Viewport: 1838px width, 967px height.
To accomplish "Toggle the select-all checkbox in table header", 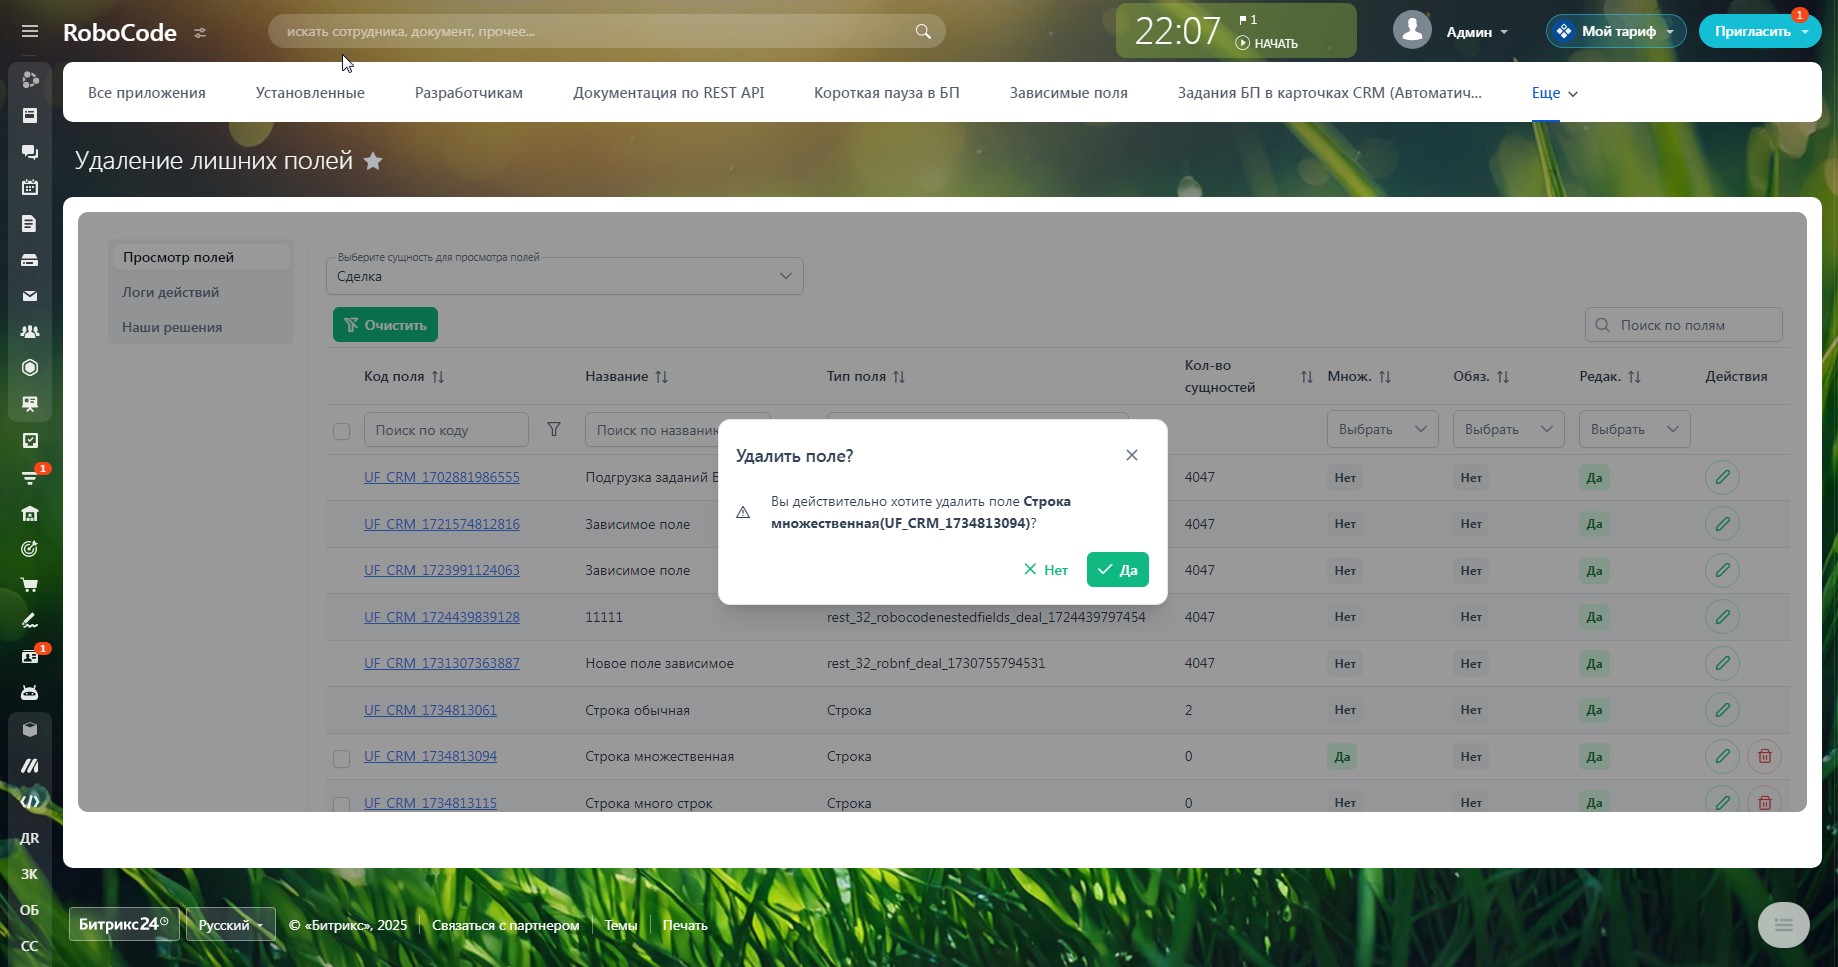I will click(x=341, y=431).
